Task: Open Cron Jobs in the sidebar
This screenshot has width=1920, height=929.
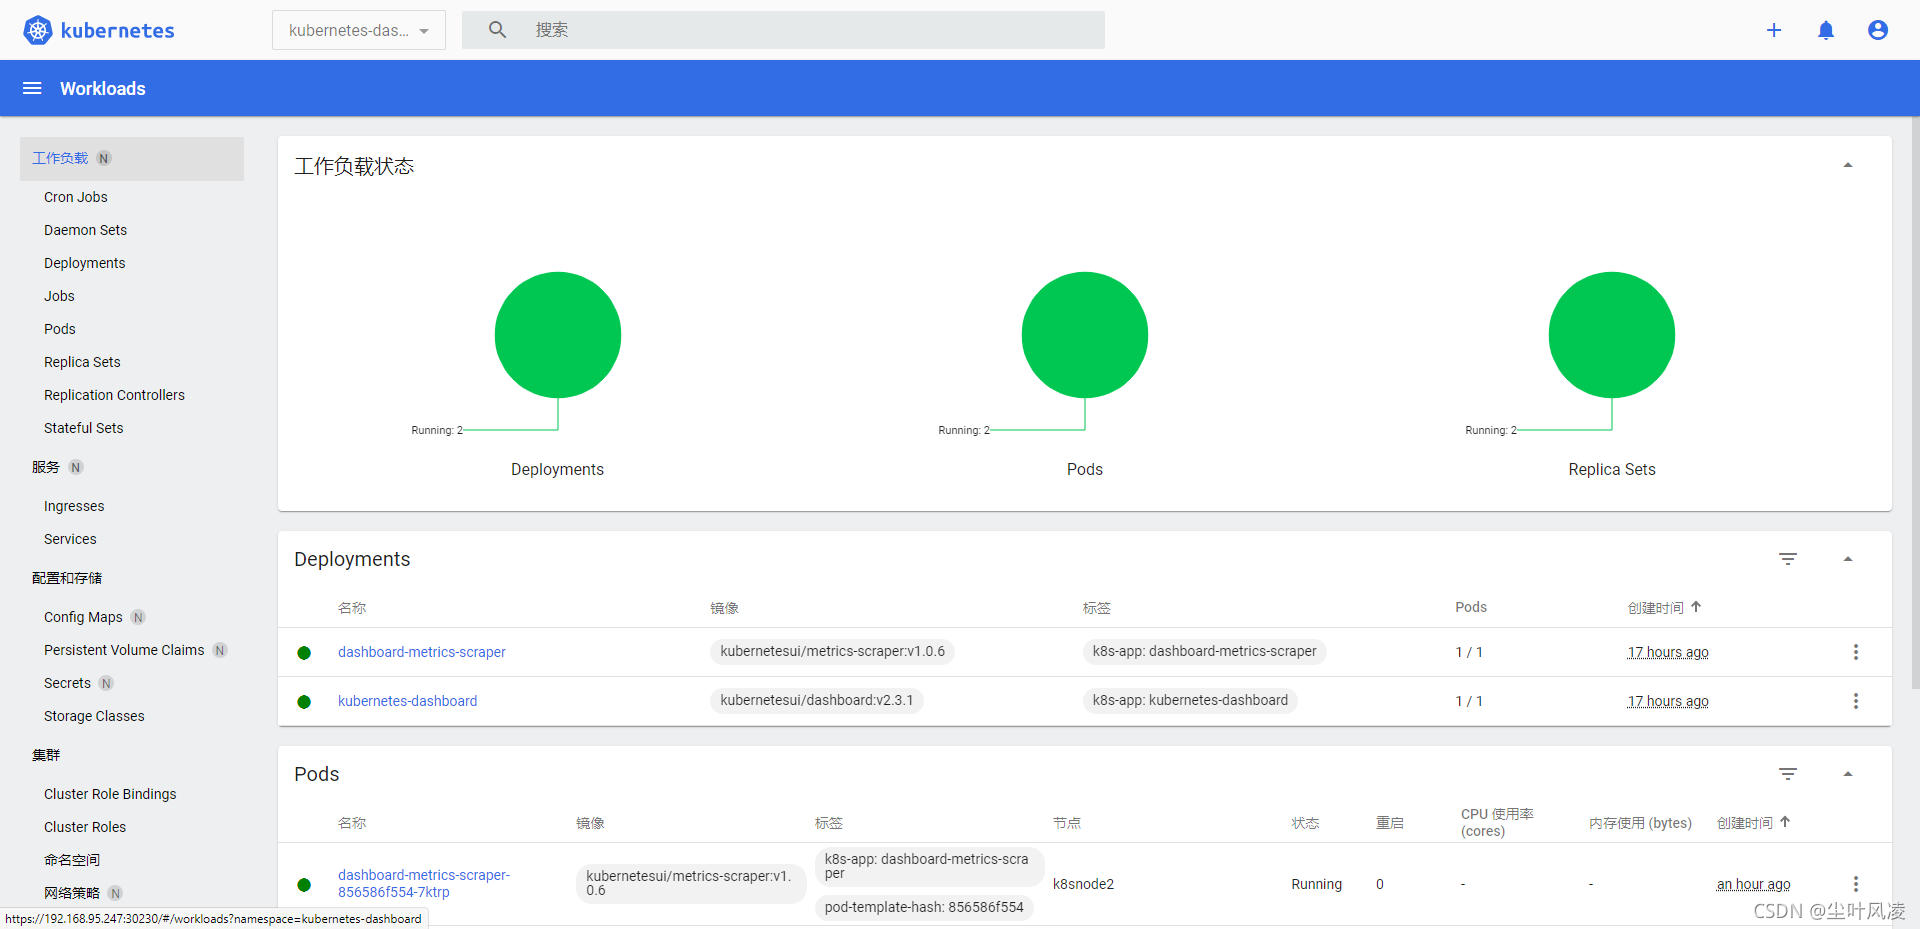Action: (x=76, y=197)
